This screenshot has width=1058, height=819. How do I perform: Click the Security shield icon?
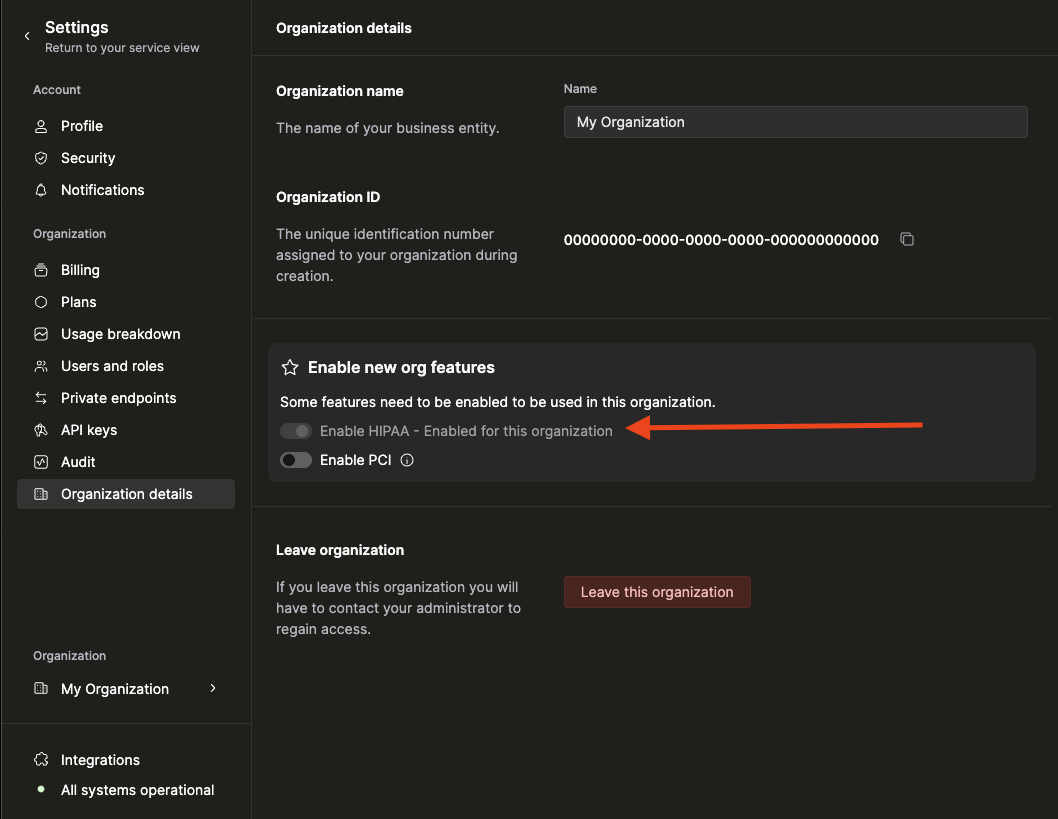pos(41,158)
